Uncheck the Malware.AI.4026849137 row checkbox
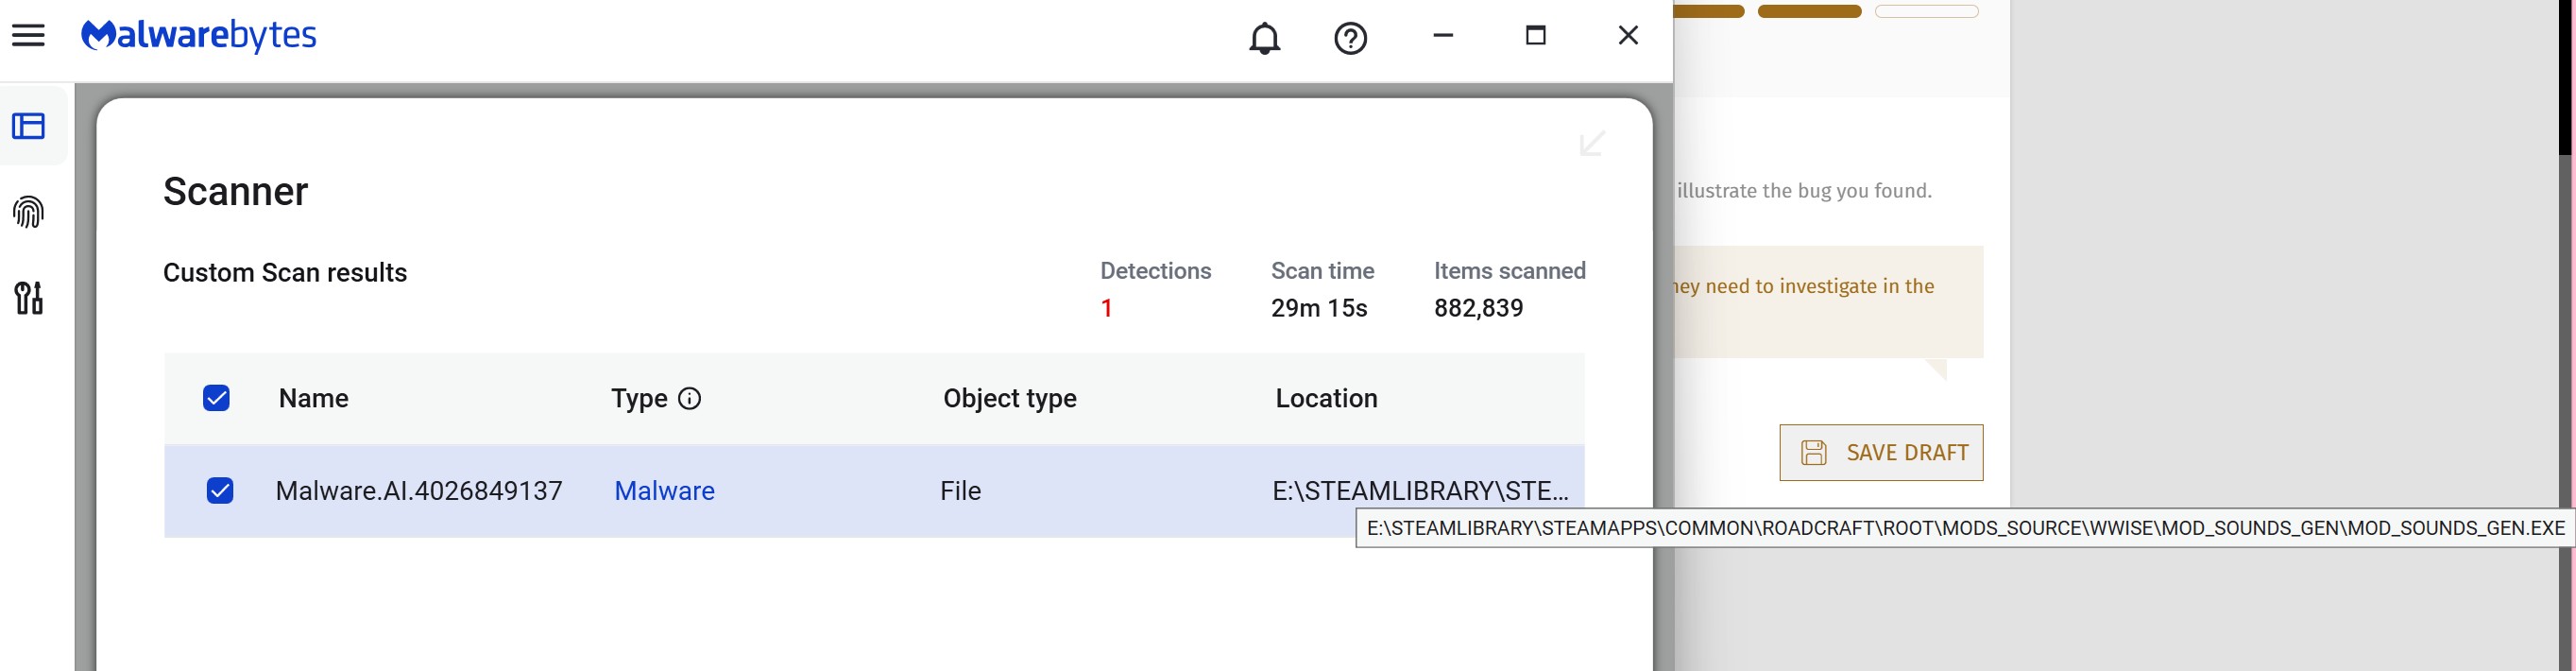 pyautogui.click(x=220, y=490)
